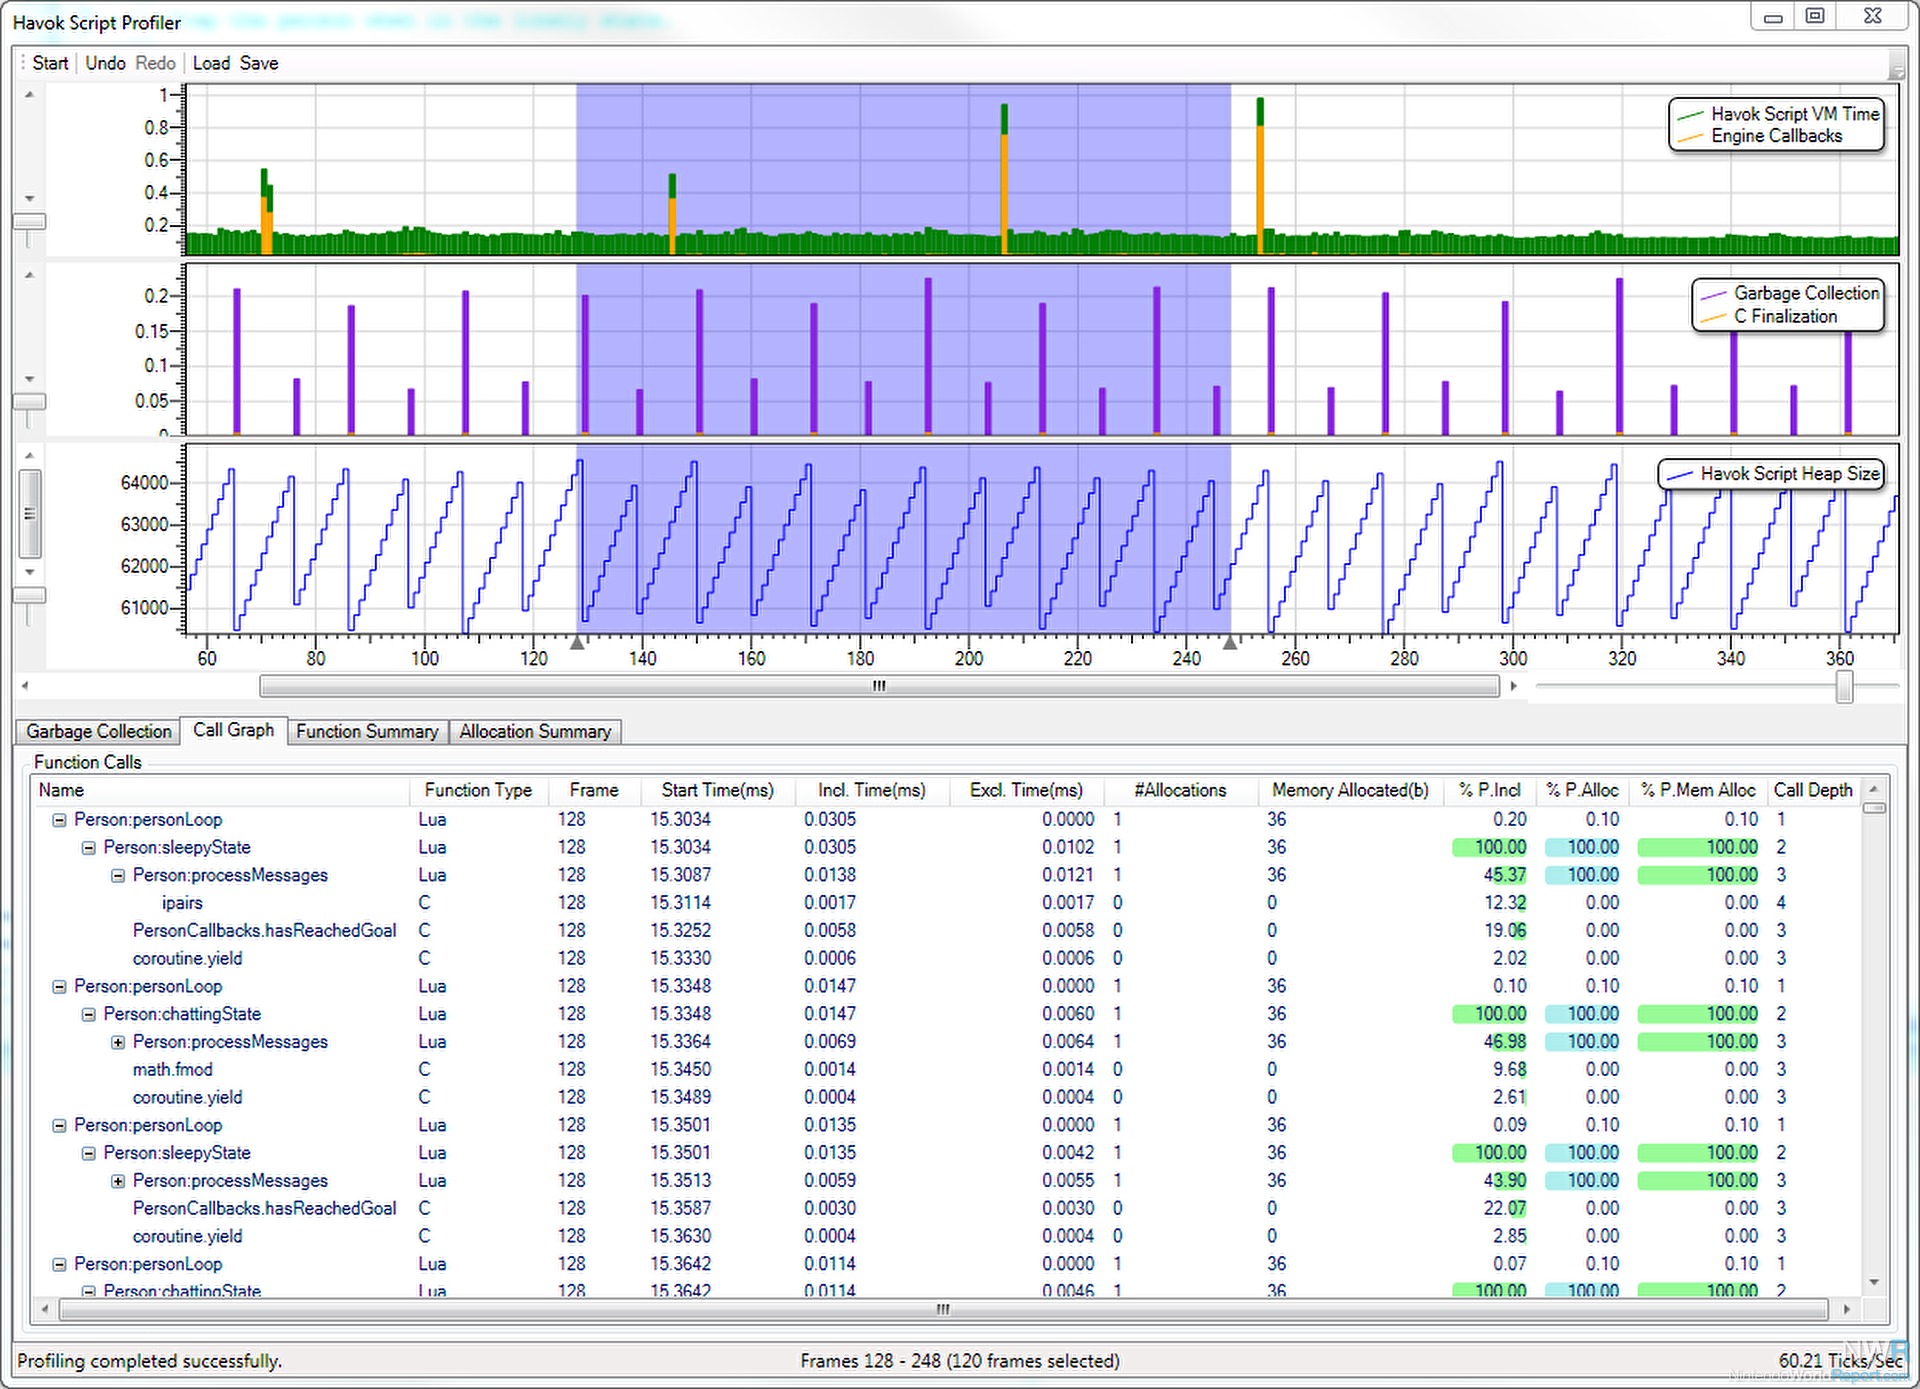Click the Start toolbar button

(50, 63)
